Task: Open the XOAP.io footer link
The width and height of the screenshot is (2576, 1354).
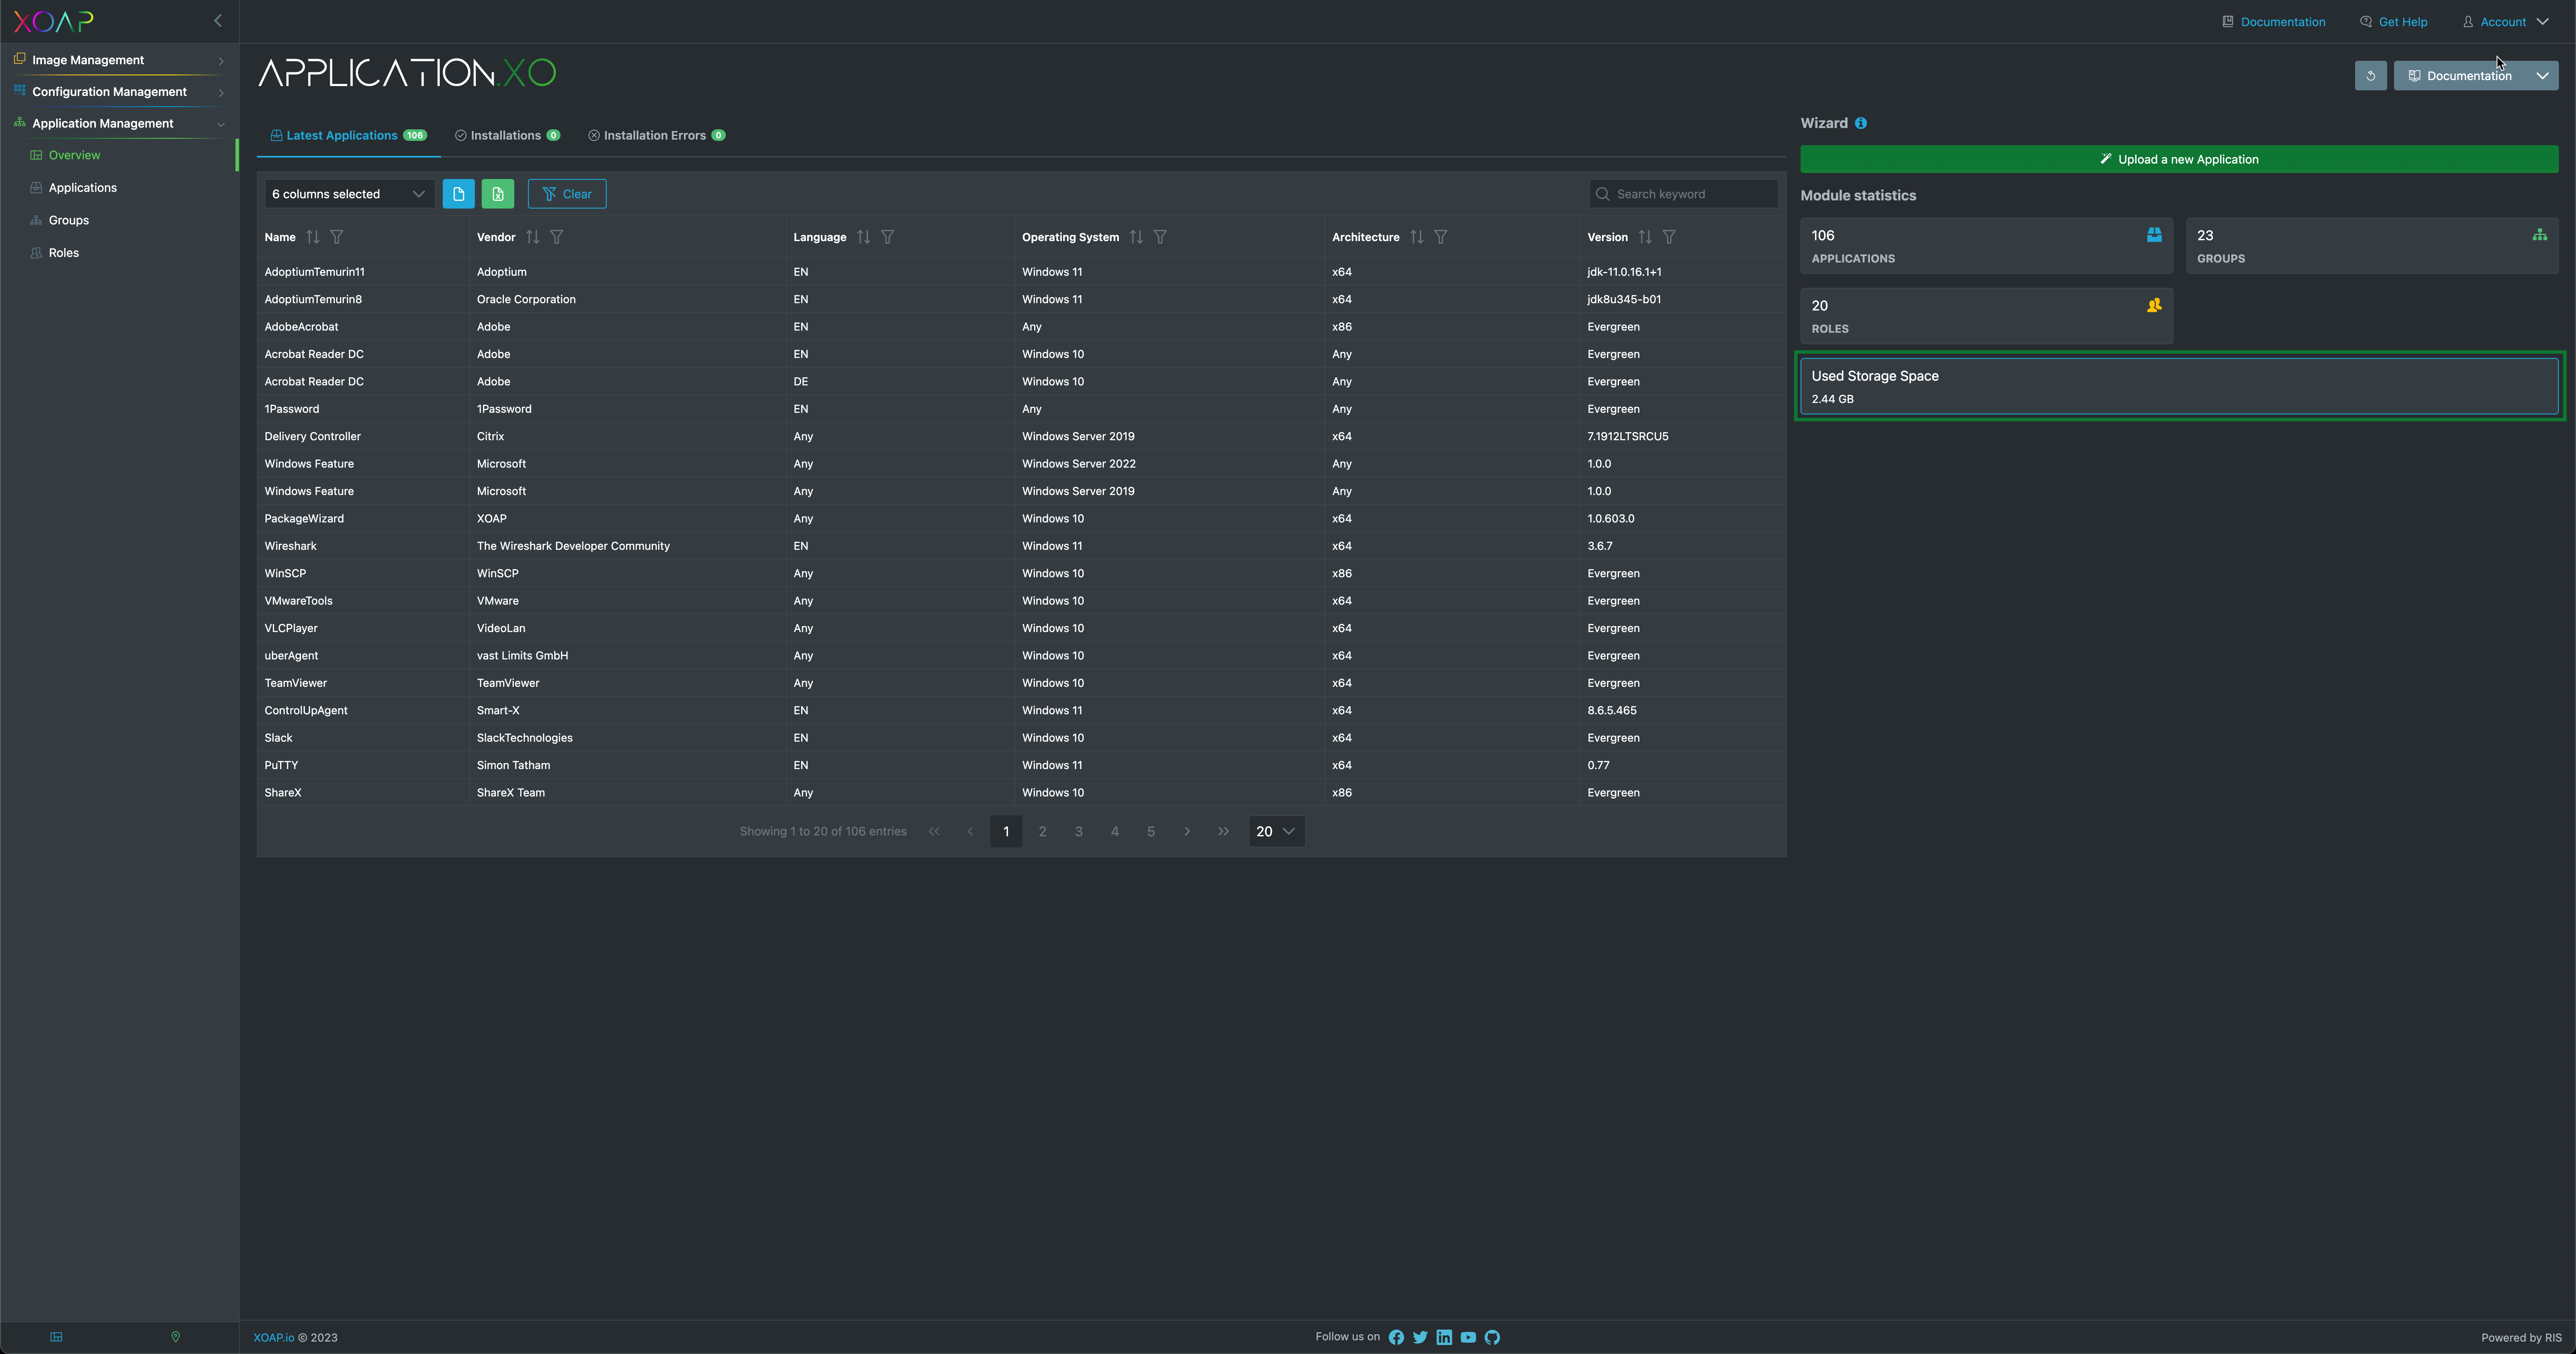Action: pos(274,1338)
